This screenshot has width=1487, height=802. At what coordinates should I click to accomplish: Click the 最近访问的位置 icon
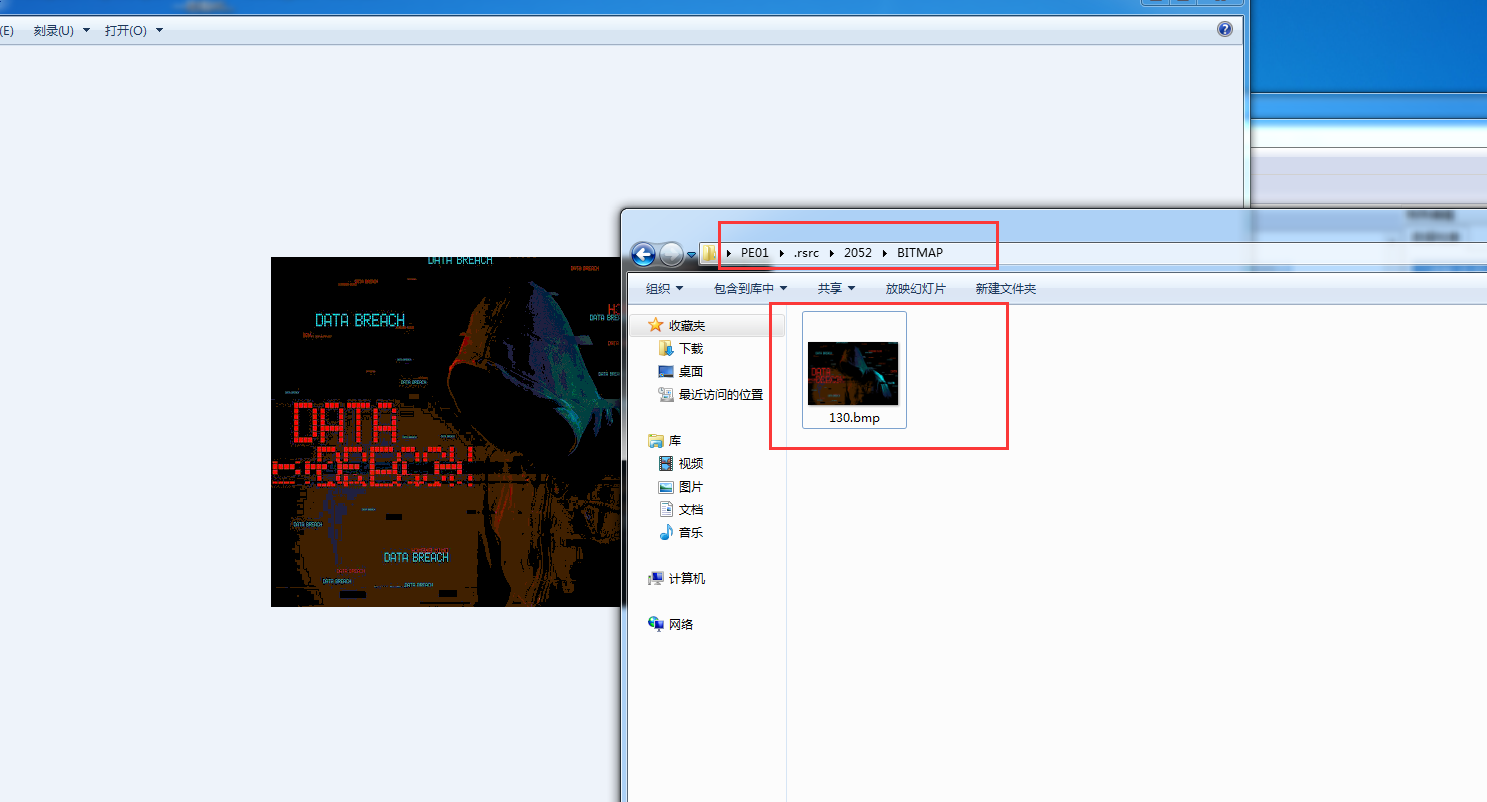(666, 394)
